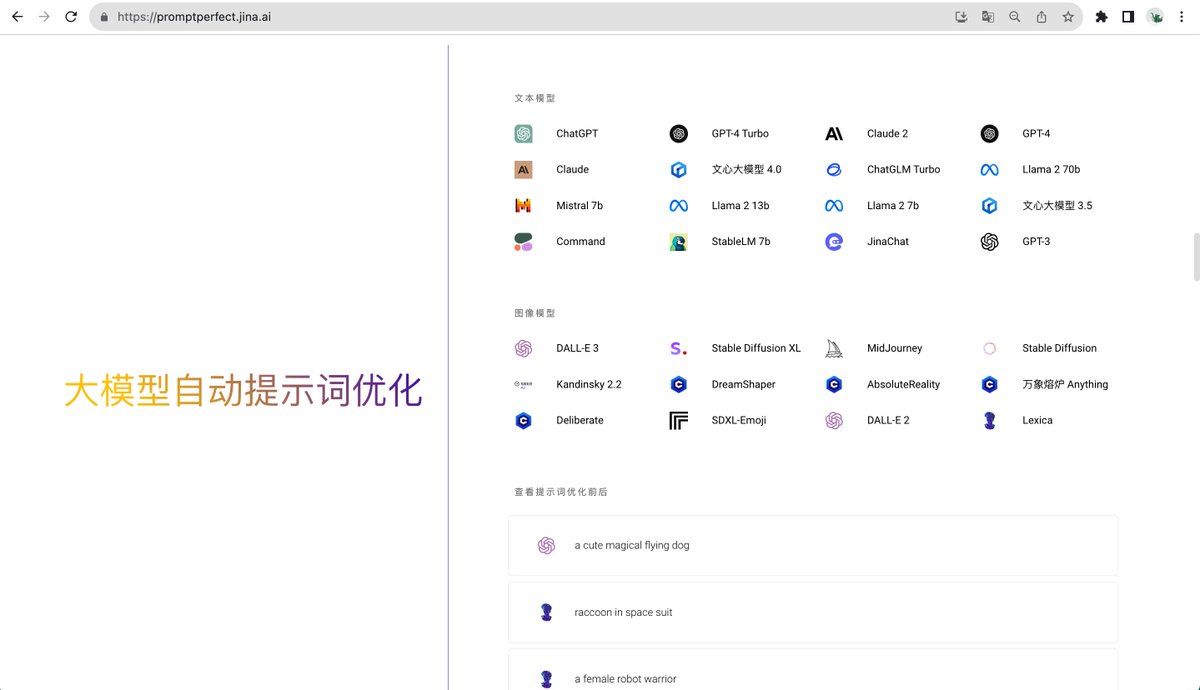Click the Command model icon
Image resolution: width=1200 pixels, height=690 pixels.
click(523, 242)
